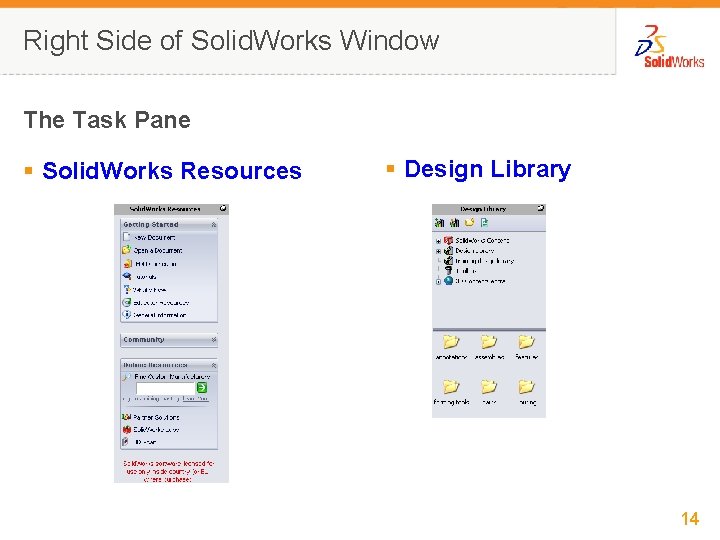Screen dimensions: 720x540
Task: Click the red SolidWorks Content tree icon
Action: (x=449, y=240)
